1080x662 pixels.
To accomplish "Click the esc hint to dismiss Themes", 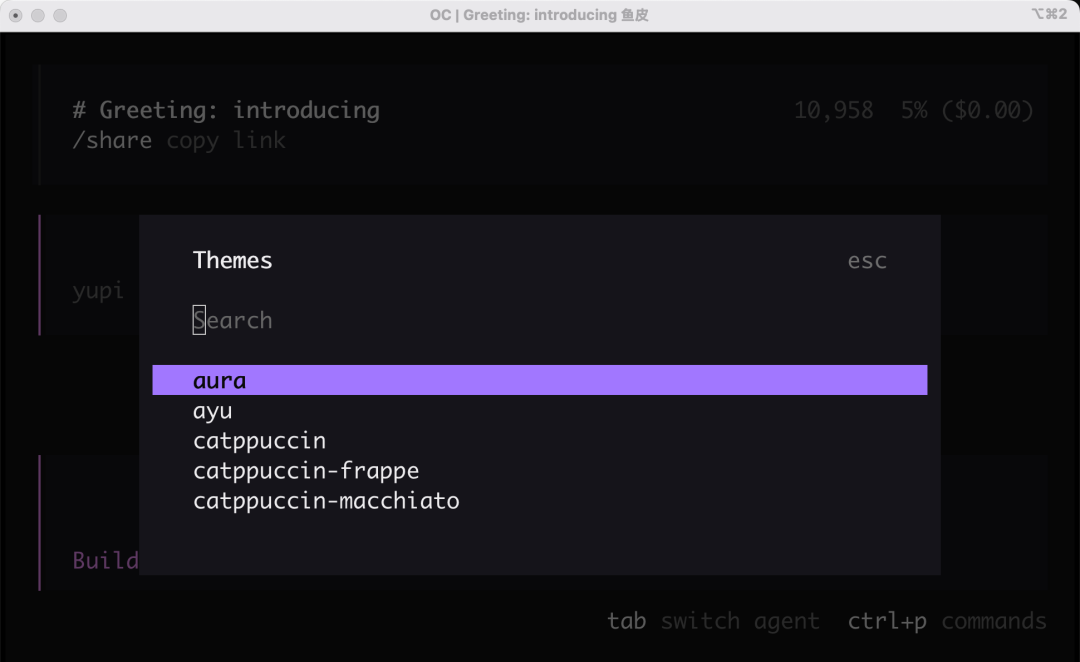I will point(866,260).
